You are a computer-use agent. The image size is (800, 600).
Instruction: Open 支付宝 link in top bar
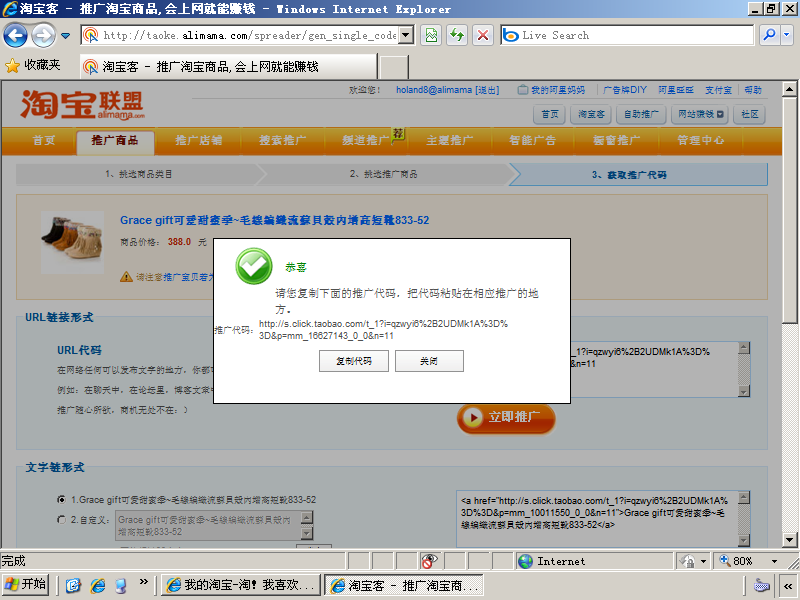(718, 90)
